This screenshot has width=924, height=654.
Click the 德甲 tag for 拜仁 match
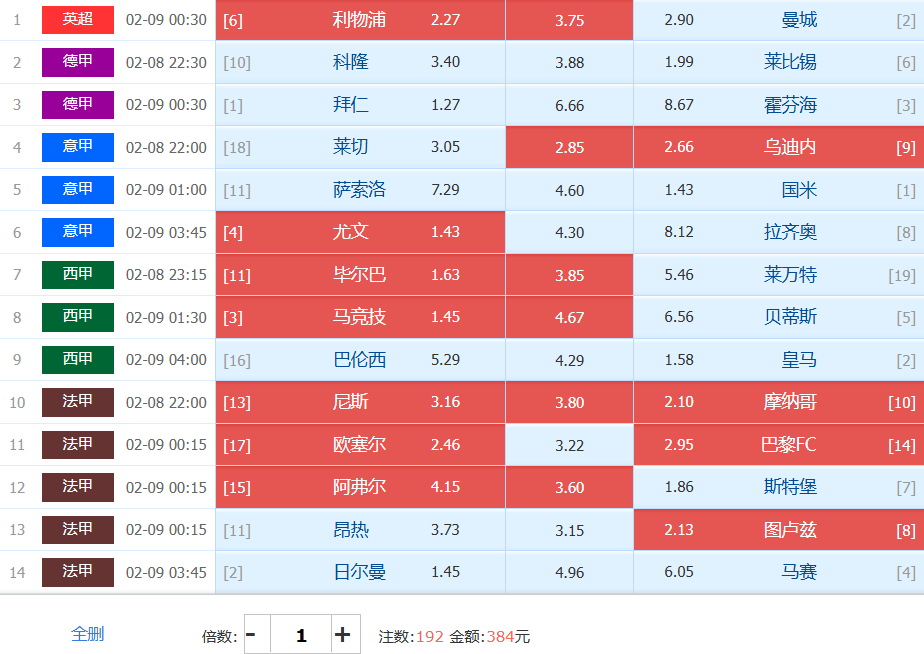(78, 105)
